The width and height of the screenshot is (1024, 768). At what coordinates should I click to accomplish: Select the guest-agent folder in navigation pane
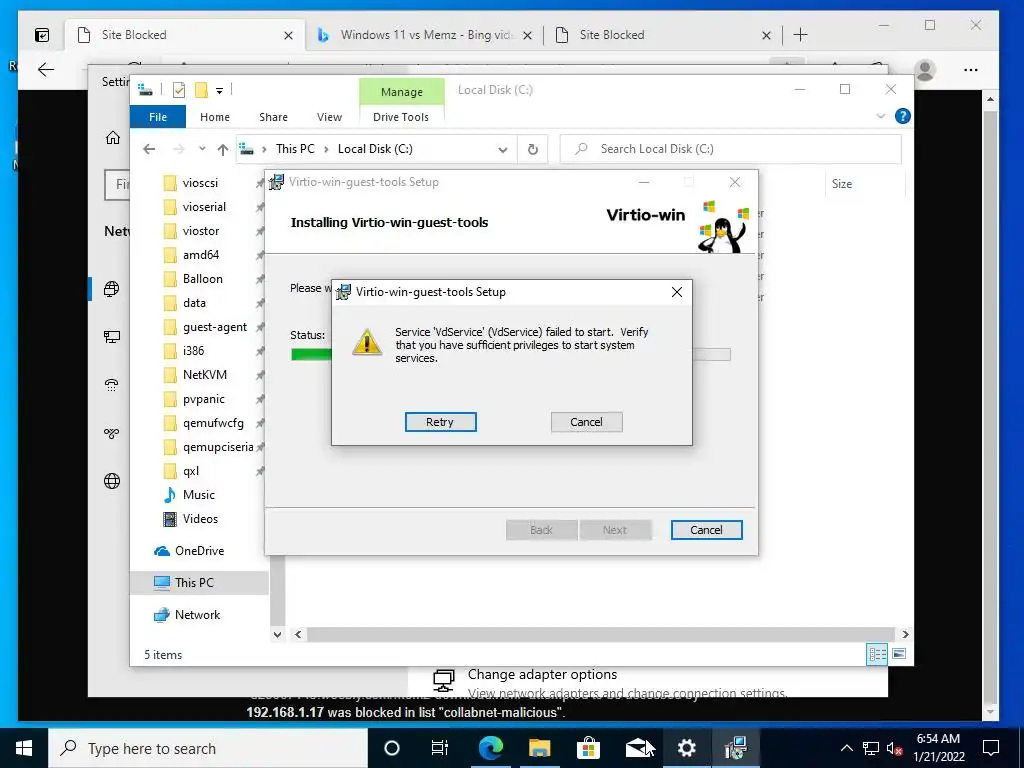point(214,327)
